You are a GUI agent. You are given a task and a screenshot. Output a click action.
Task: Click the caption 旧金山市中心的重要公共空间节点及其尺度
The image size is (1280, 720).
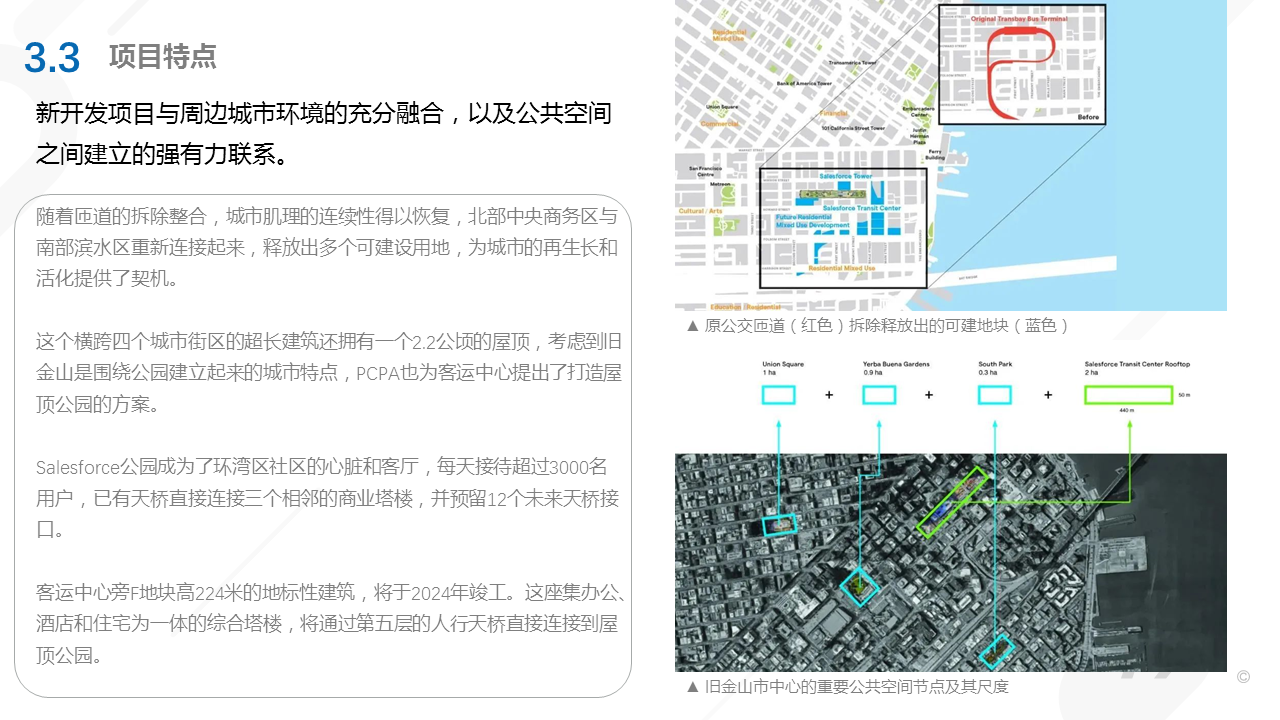click(848, 686)
